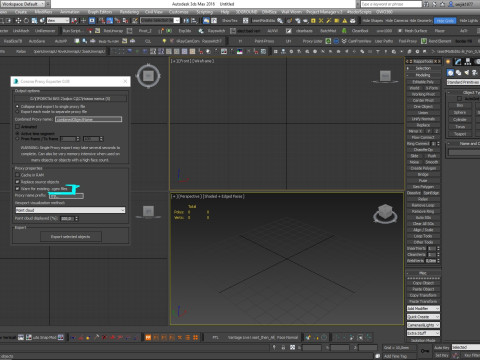Screen dimensions: 480x360
Task: Click the output path button in Output options
Action: tap(70, 99)
